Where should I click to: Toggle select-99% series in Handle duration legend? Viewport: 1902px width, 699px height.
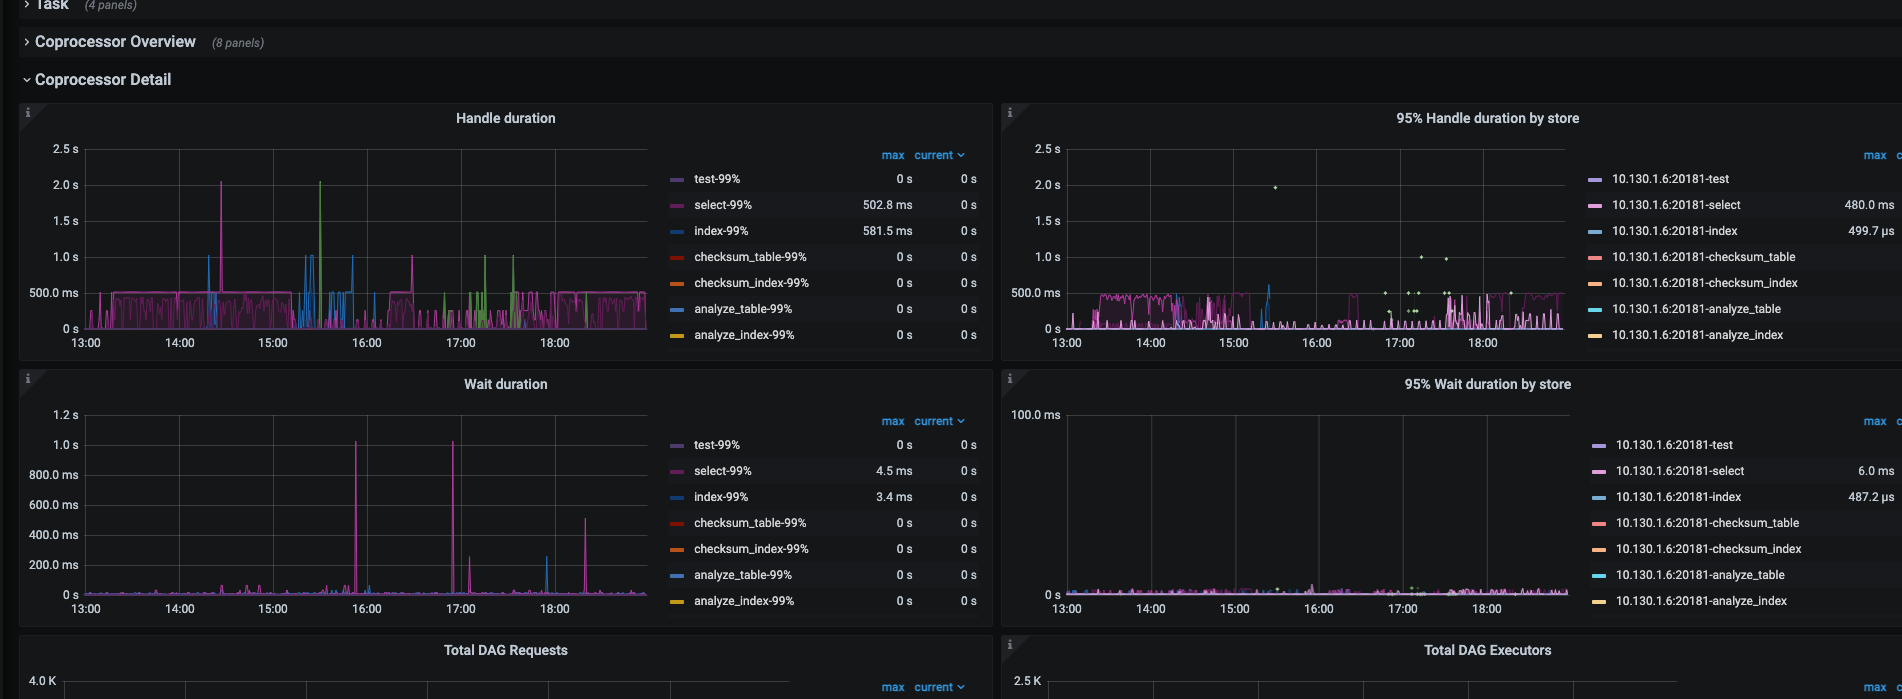point(722,205)
